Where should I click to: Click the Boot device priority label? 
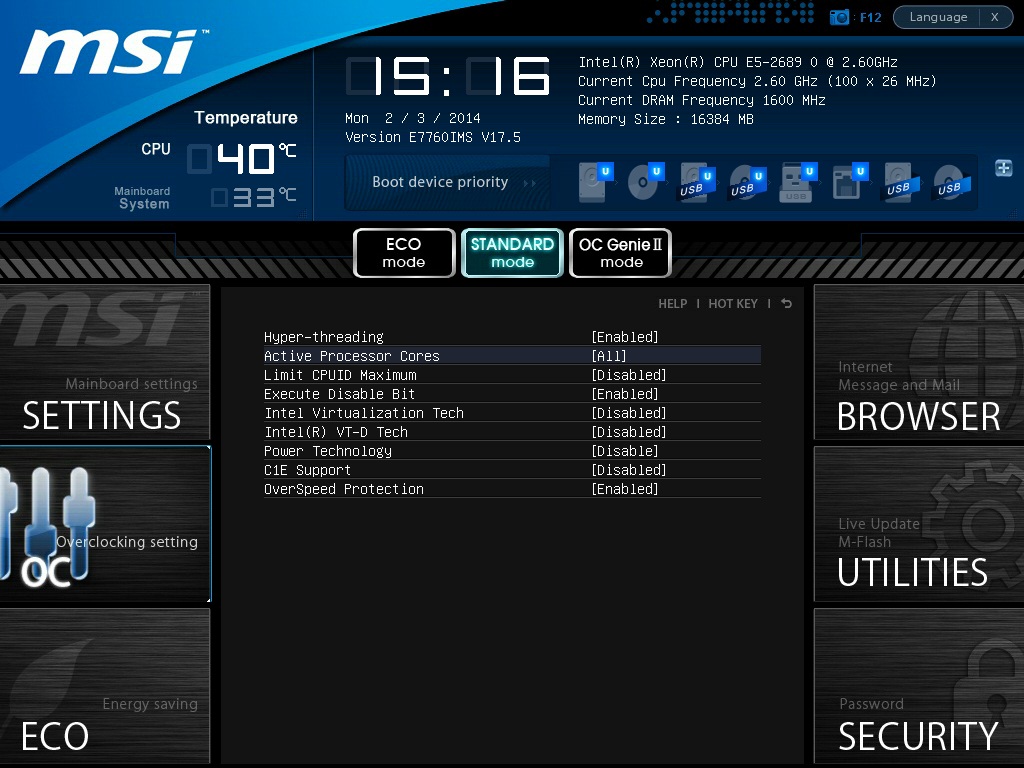(x=440, y=182)
